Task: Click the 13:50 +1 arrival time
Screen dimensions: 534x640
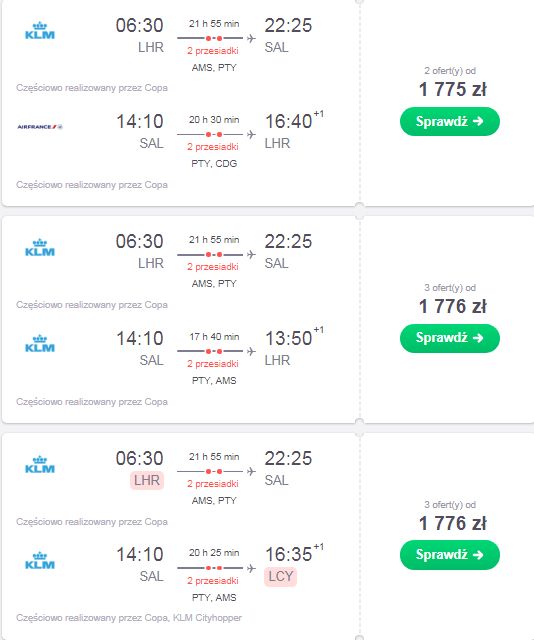Action: (294, 337)
